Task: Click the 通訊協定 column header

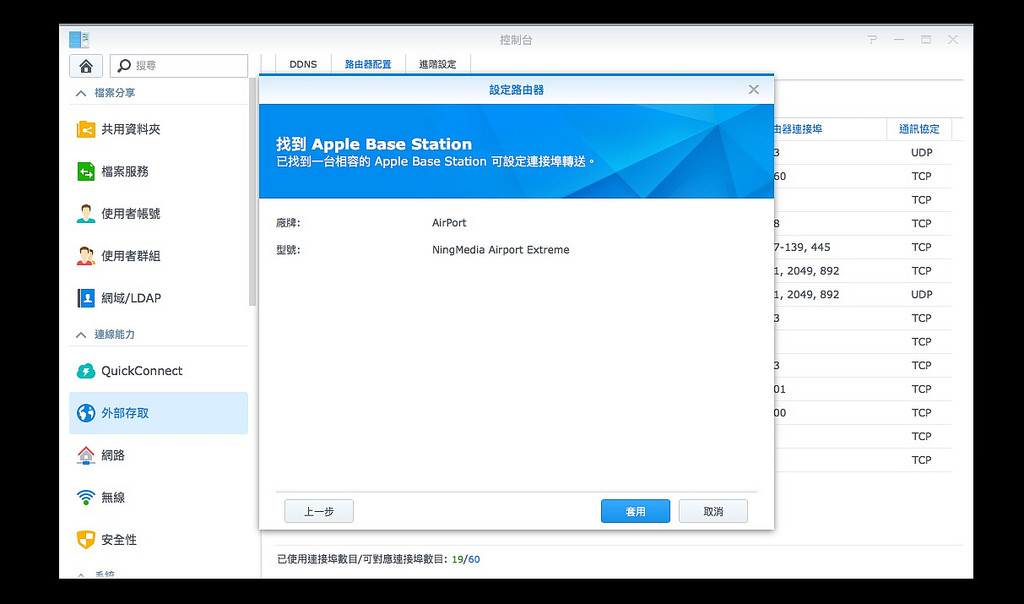Action: (x=919, y=129)
